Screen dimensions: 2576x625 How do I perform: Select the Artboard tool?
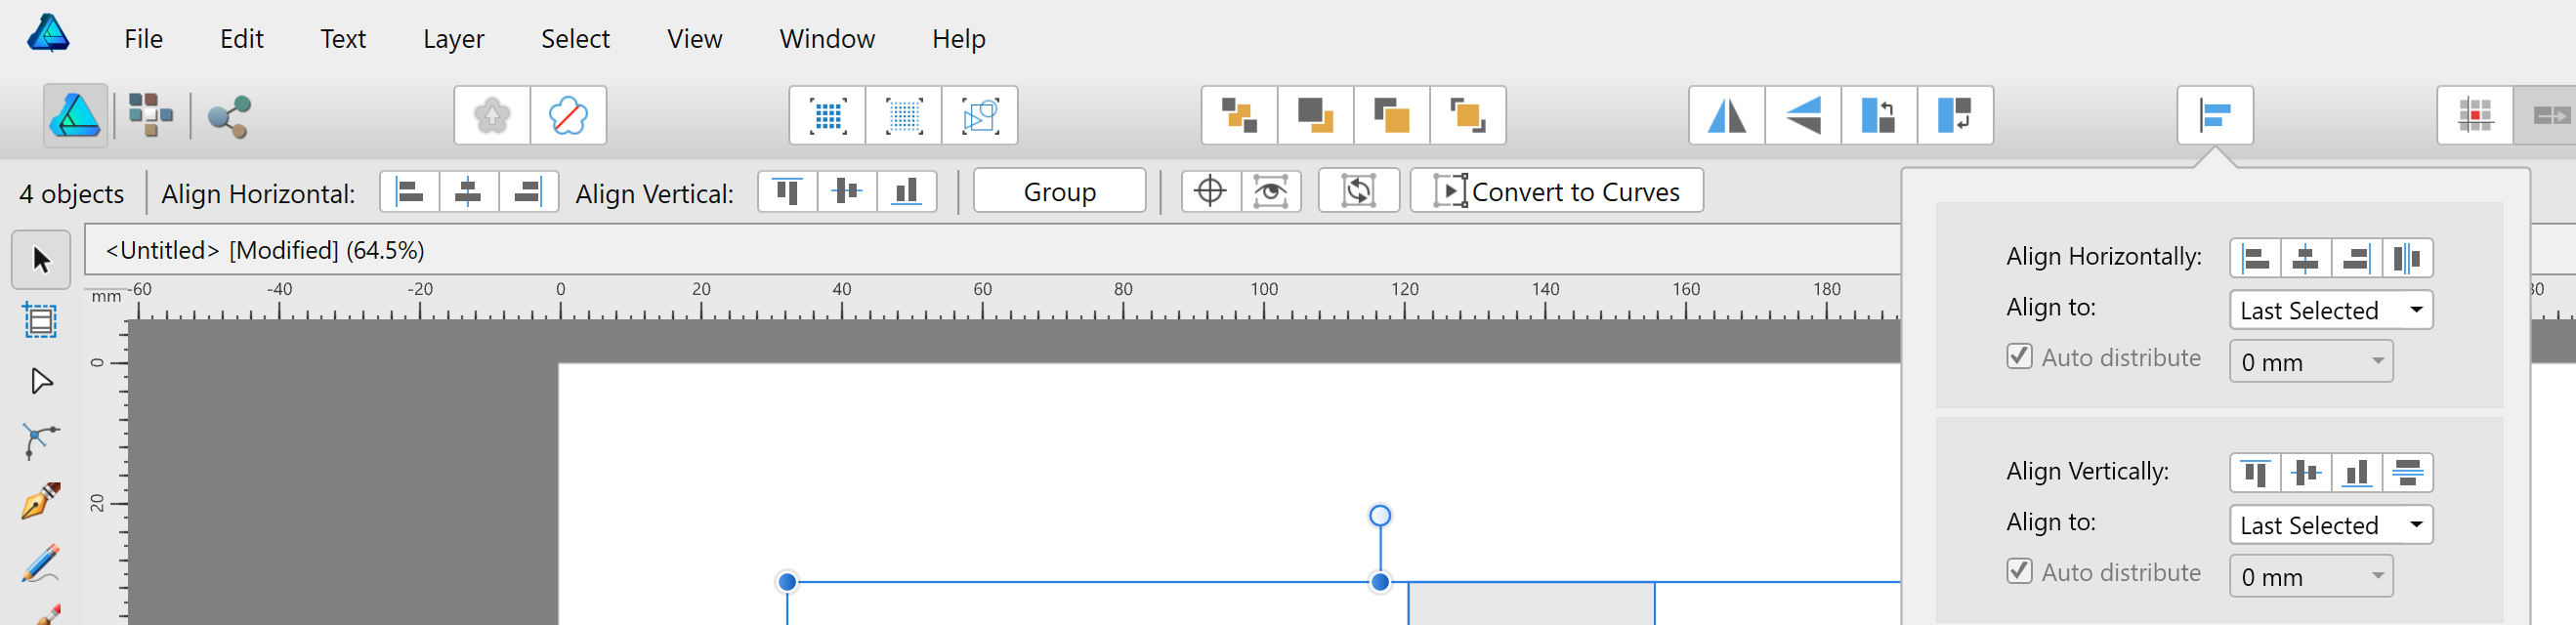[41, 321]
